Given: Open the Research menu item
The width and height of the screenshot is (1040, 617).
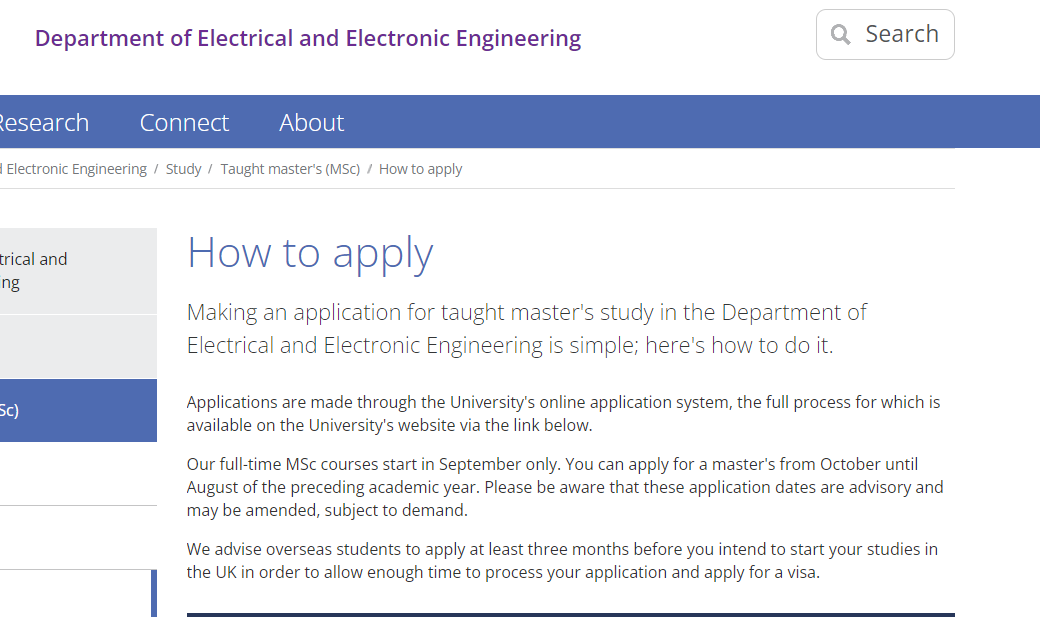Looking at the screenshot, I should tap(44, 123).
